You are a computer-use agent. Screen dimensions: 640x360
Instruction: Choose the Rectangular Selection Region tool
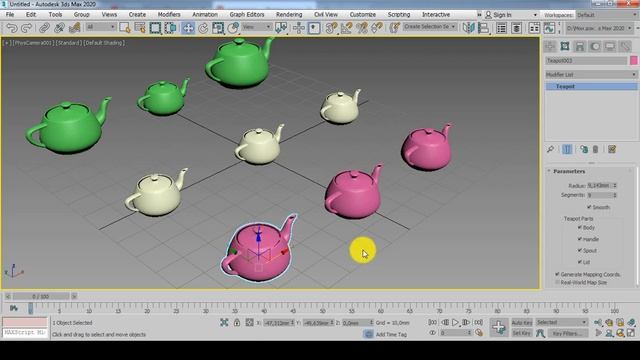coord(155,28)
